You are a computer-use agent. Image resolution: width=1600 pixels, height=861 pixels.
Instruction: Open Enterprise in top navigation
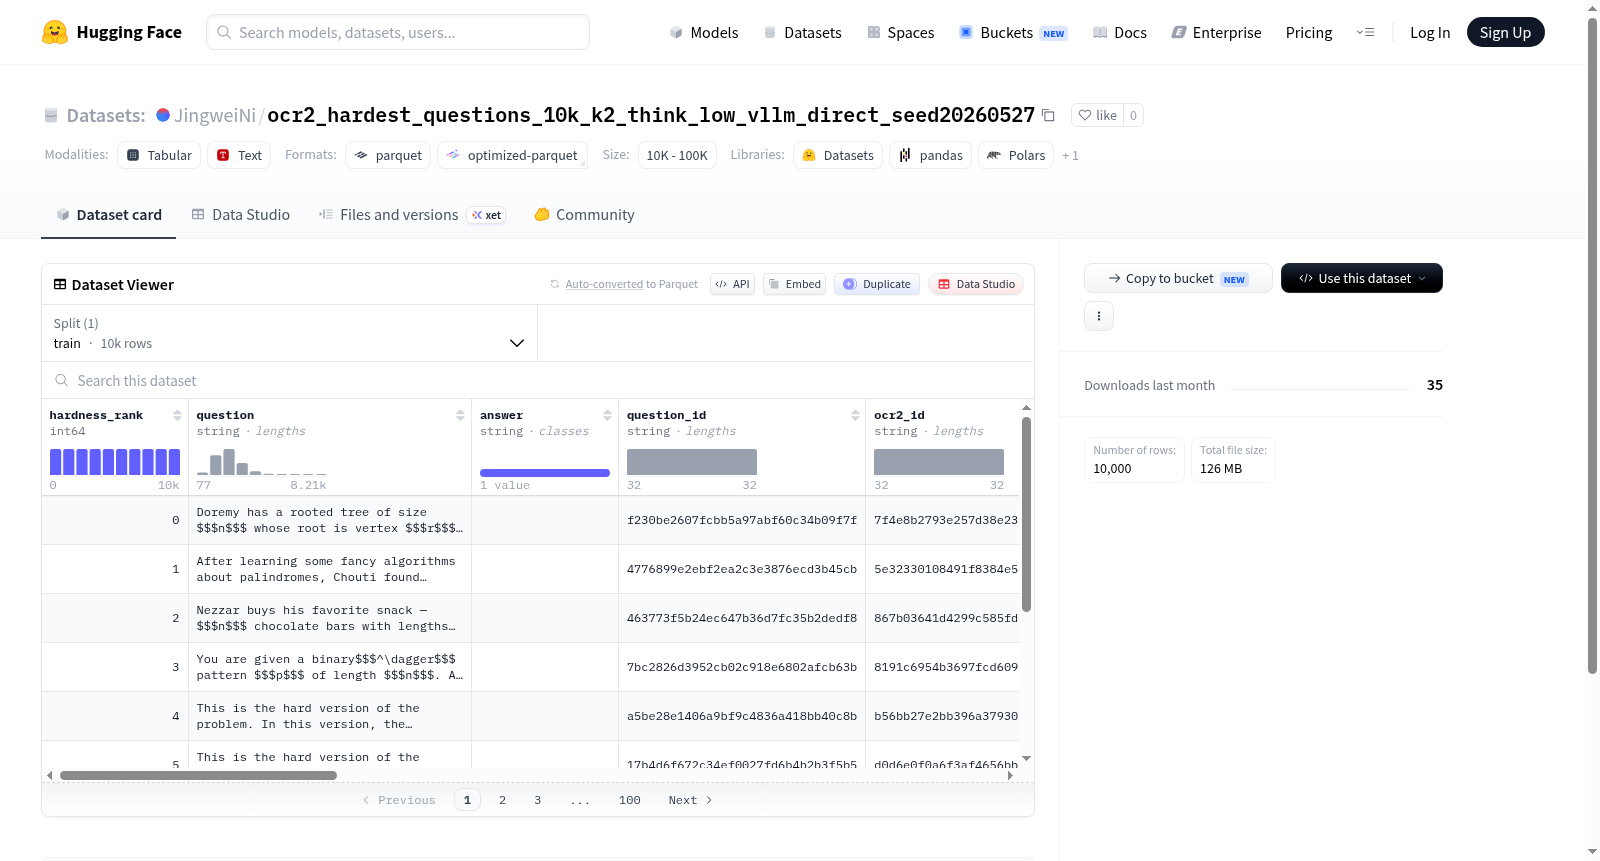point(1216,32)
